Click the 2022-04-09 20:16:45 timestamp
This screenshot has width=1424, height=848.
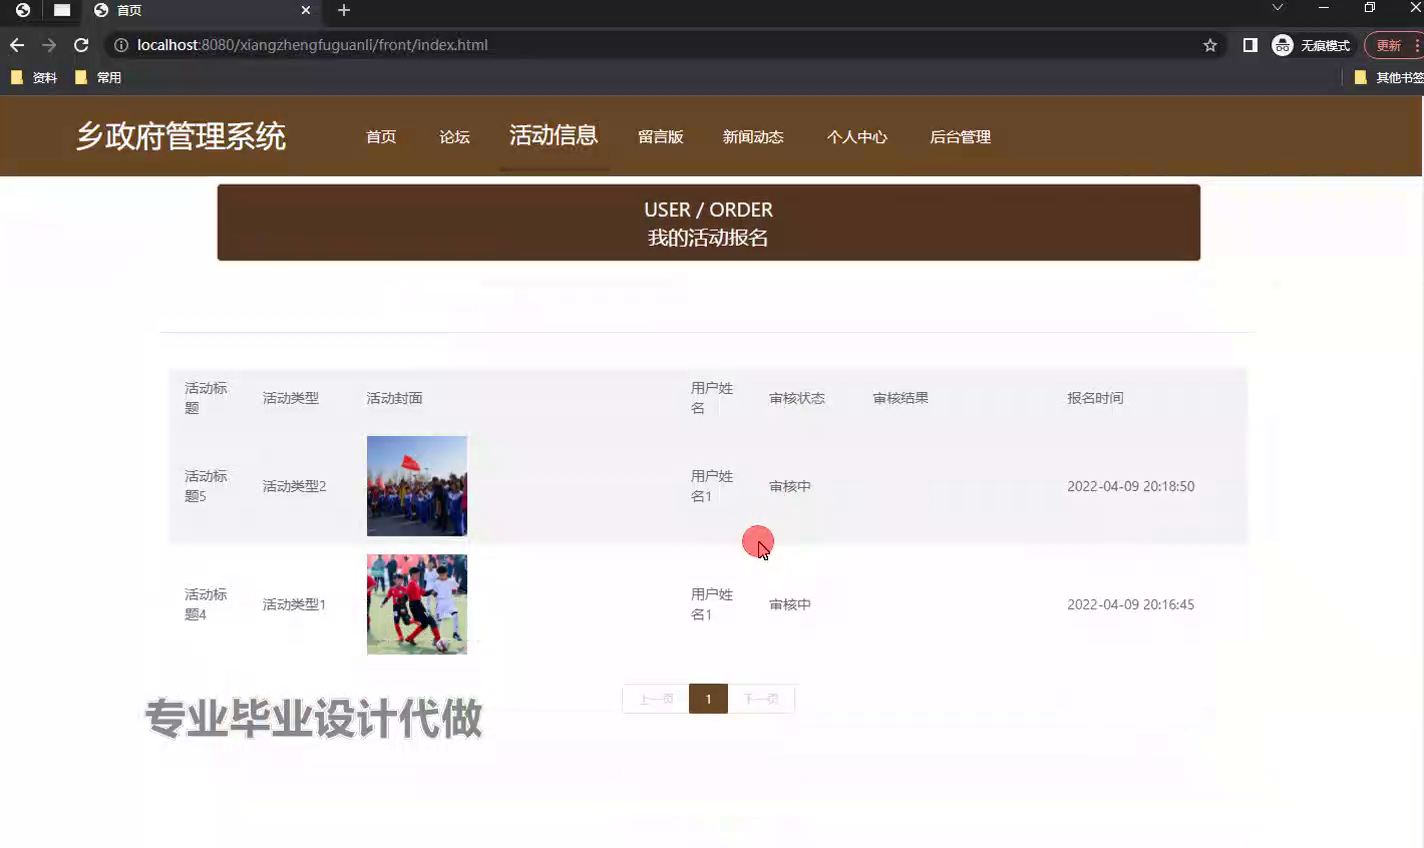pos(1130,604)
